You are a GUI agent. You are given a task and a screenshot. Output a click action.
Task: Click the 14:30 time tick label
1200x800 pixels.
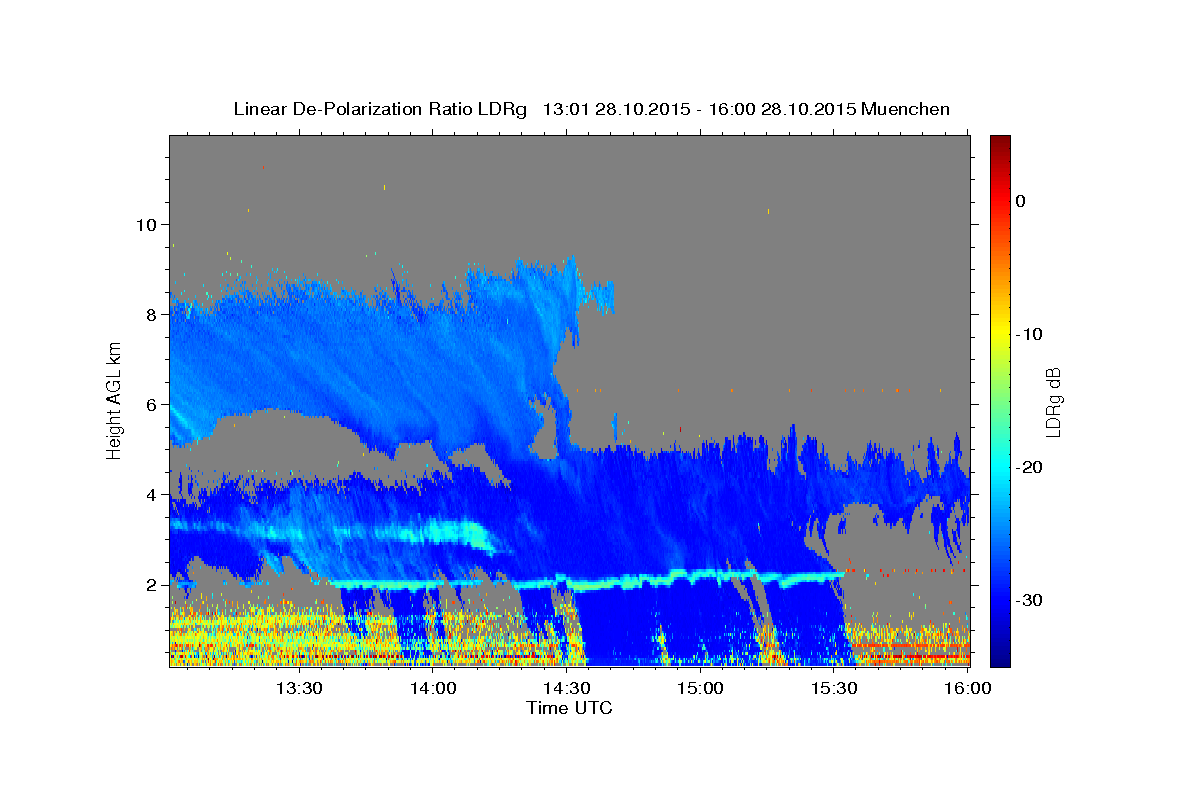coord(566,688)
